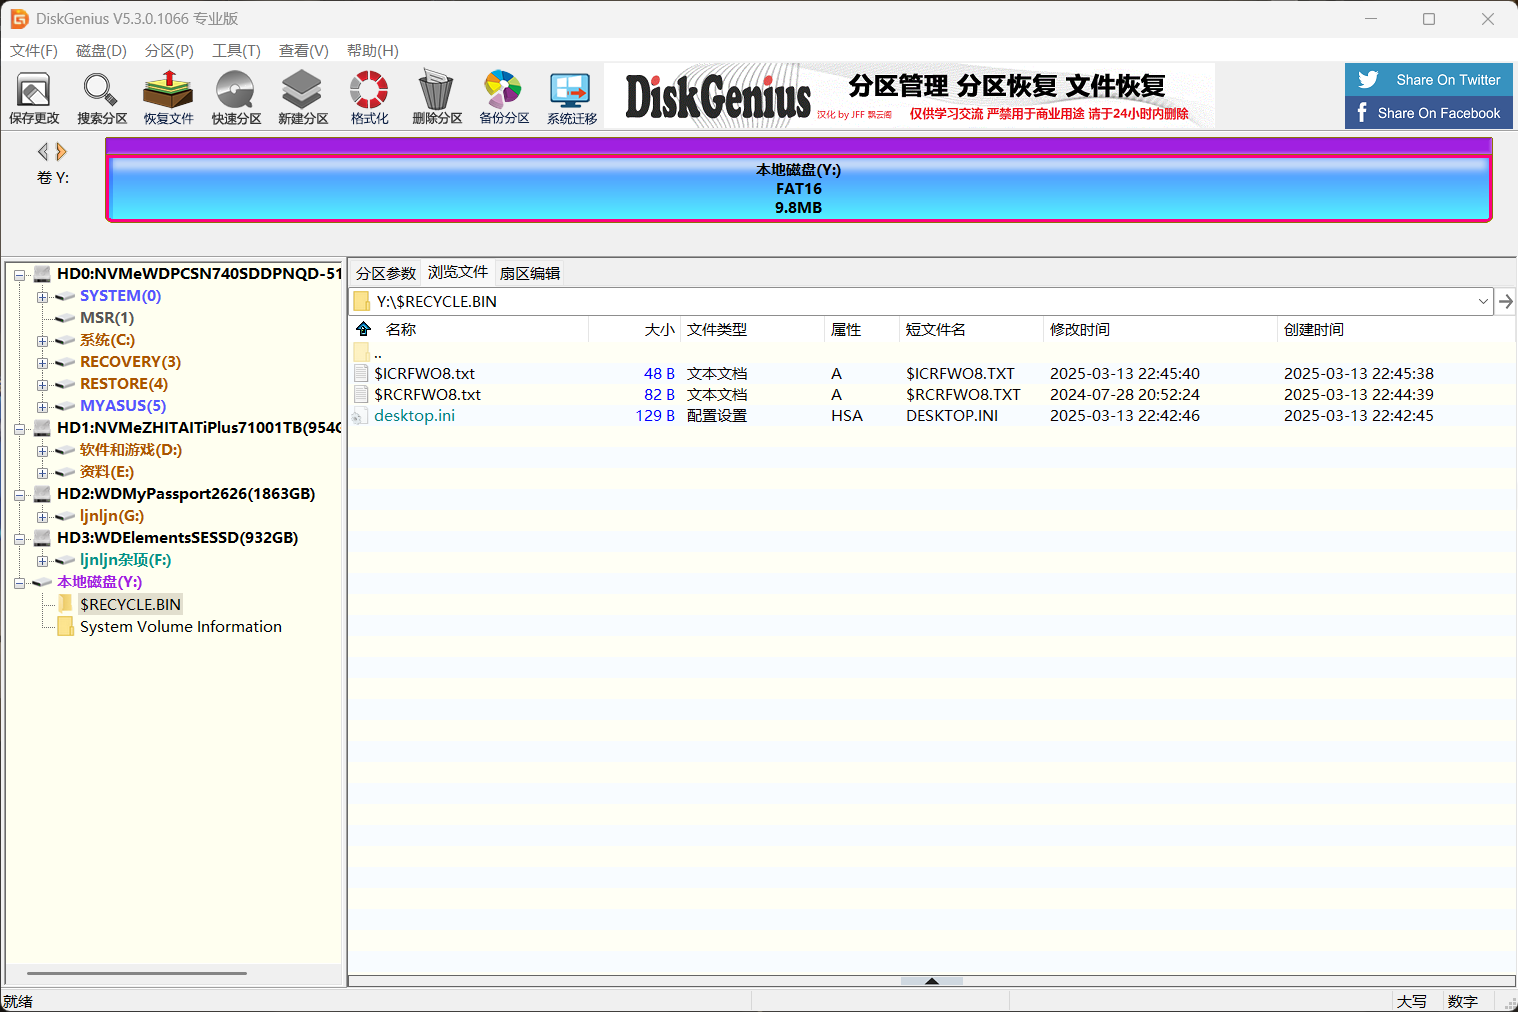Click the HD0 disk drive icon in tree
Screen dimensions: 1518x1012
pyautogui.click(x=42, y=273)
